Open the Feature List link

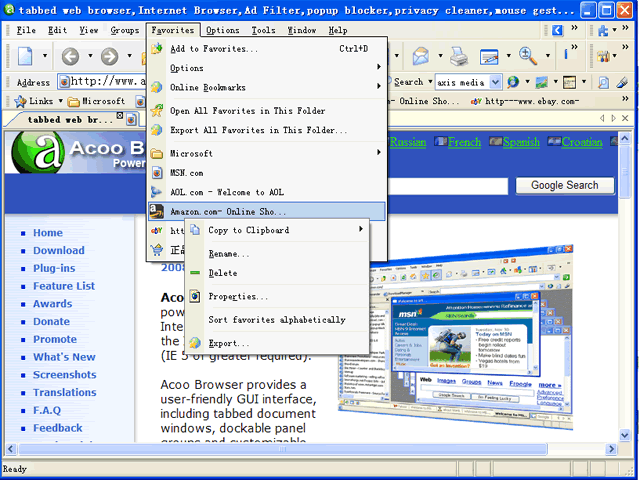(x=64, y=286)
